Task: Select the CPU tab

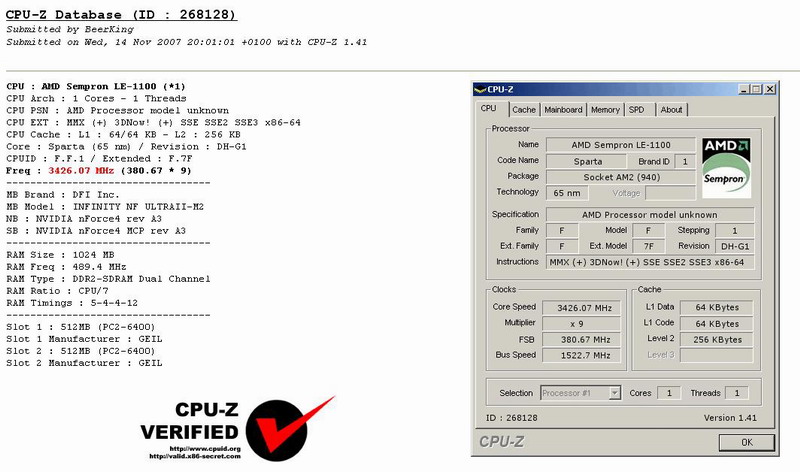Action: tap(489, 109)
